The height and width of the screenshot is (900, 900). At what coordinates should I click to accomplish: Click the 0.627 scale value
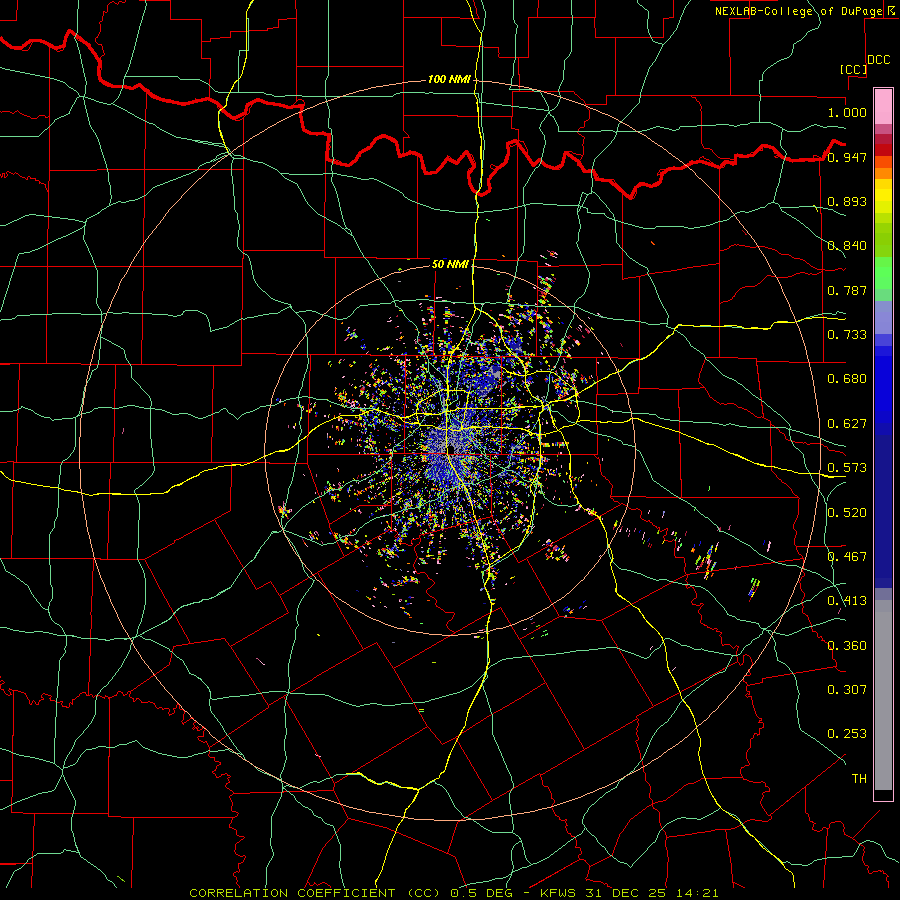pos(847,424)
